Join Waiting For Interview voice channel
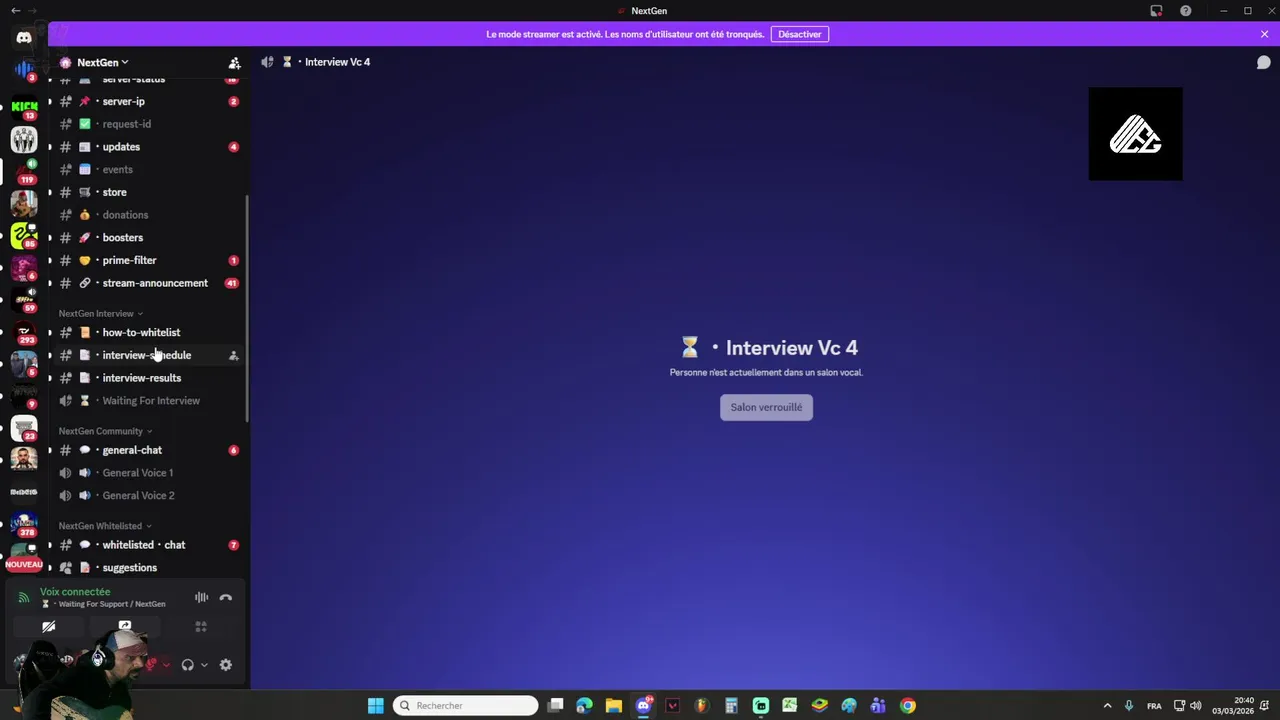Viewport: 1280px width, 720px height. pyautogui.click(x=149, y=401)
